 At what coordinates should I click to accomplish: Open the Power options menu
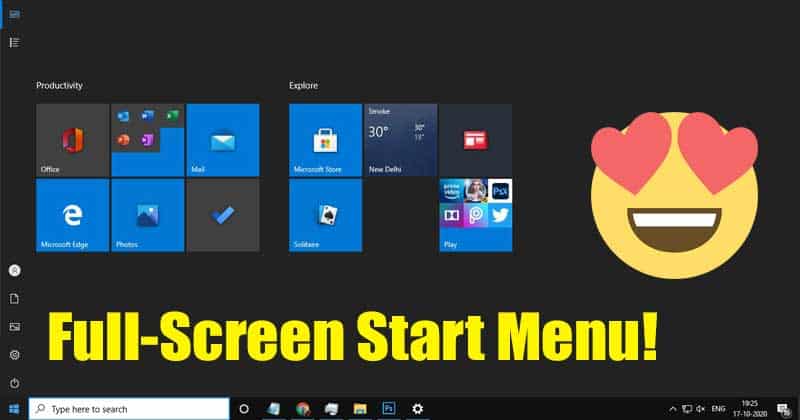tap(14, 383)
